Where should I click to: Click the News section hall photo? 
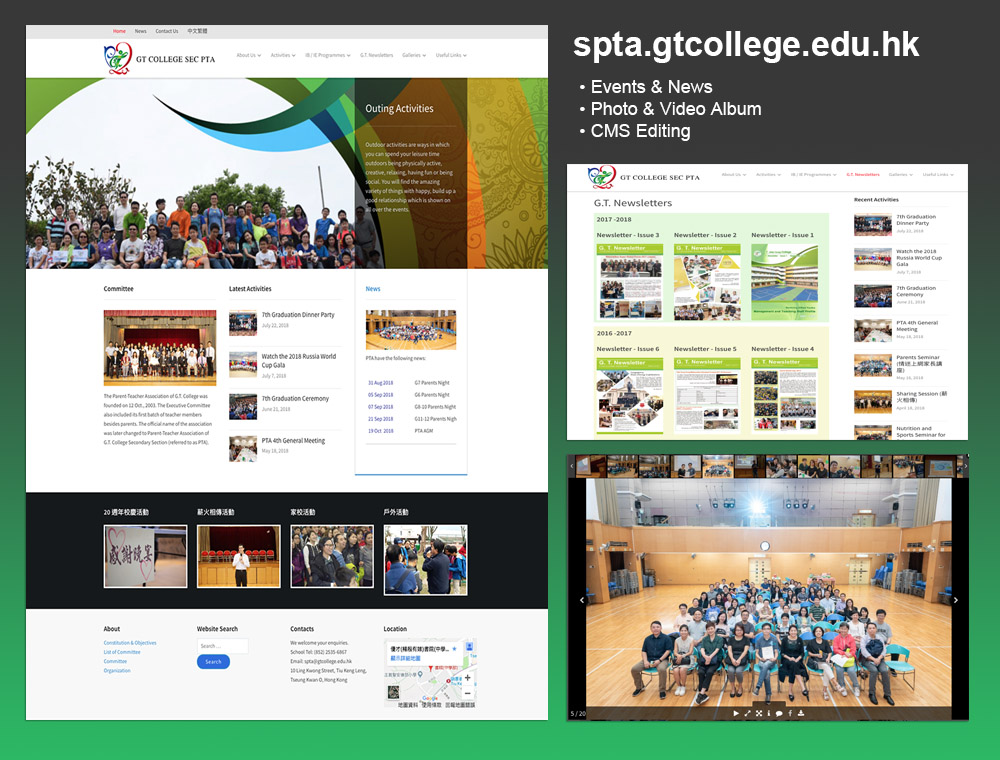pos(411,330)
